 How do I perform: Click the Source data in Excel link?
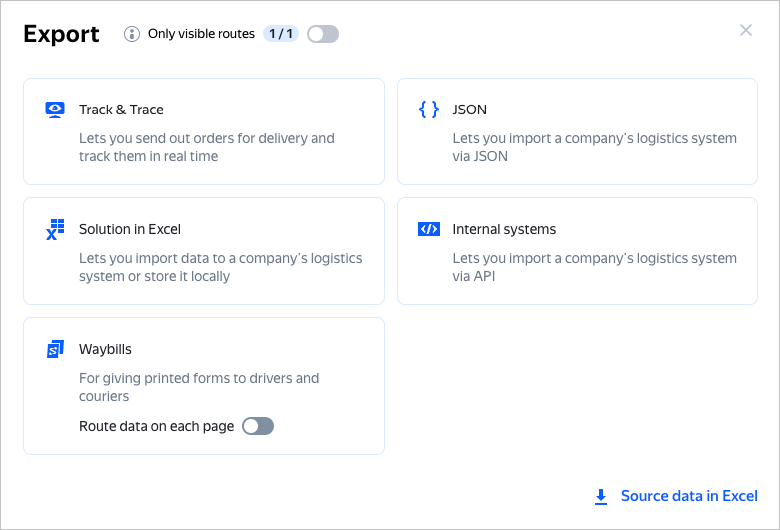(689, 496)
